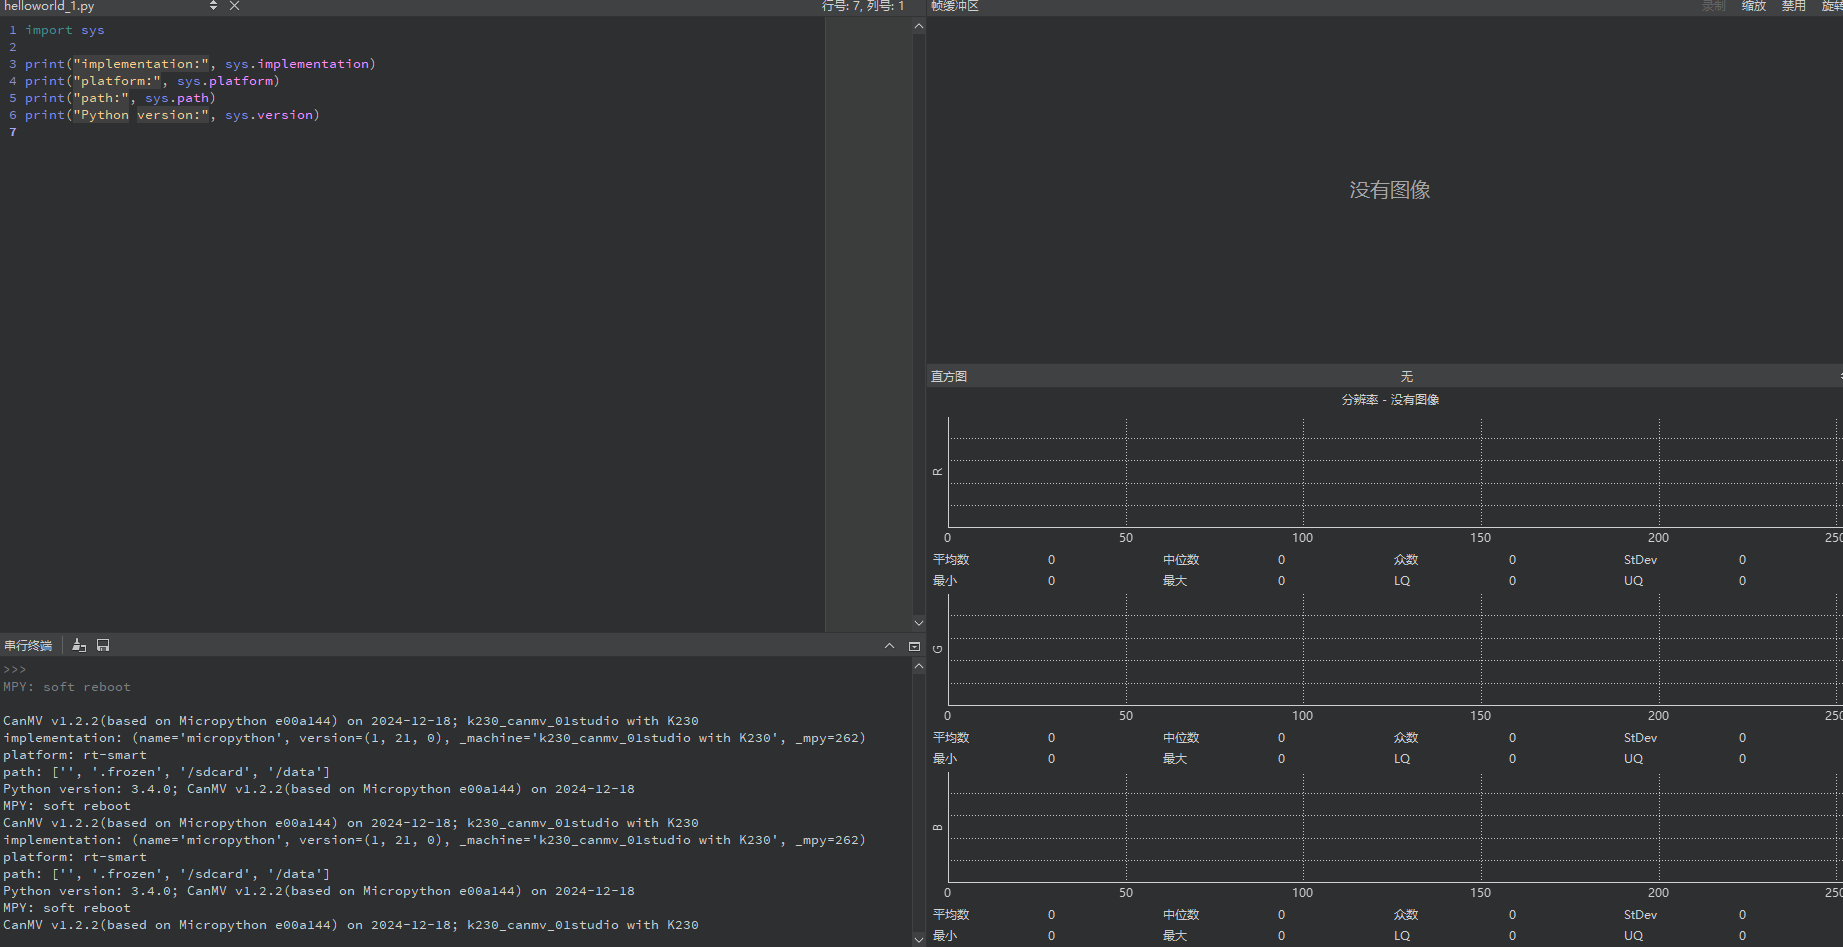Click the 缩放 zoom toggle in frame buffer
The width and height of the screenshot is (1843, 947).
(1754, 6)
